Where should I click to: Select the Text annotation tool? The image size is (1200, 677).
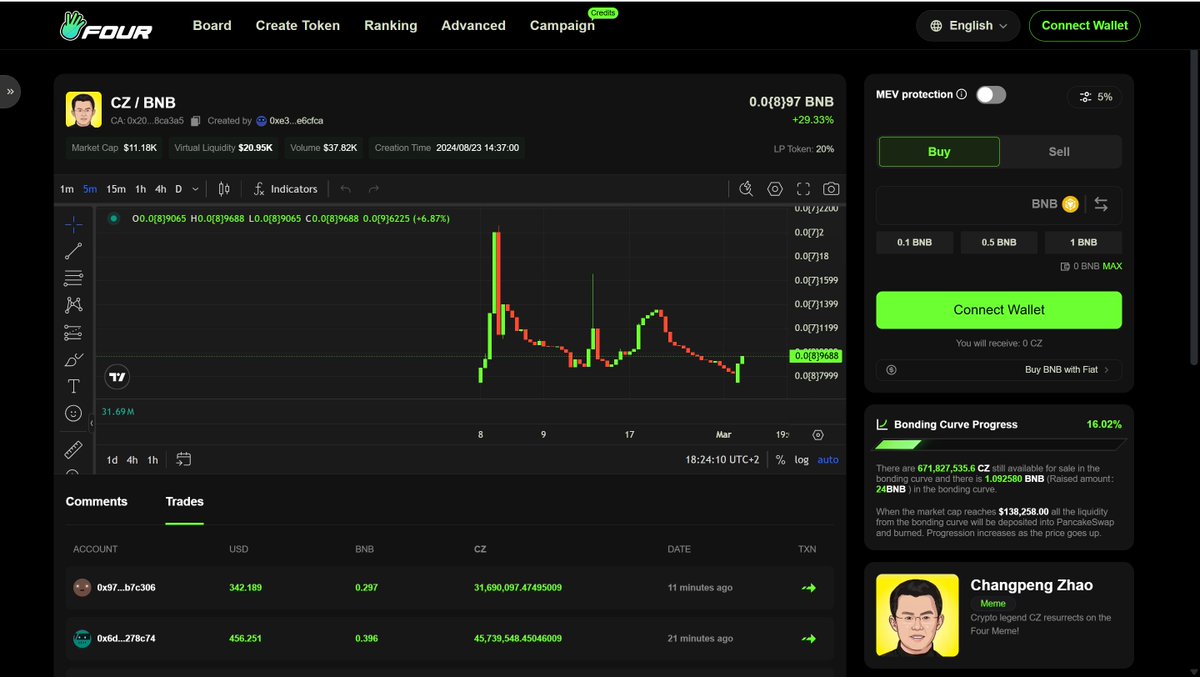click(x=73, y=386)
